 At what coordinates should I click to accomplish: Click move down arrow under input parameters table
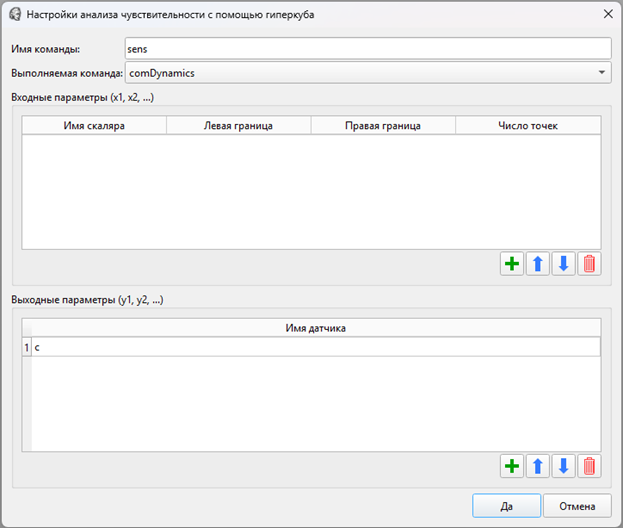click(x=564, y=265)
